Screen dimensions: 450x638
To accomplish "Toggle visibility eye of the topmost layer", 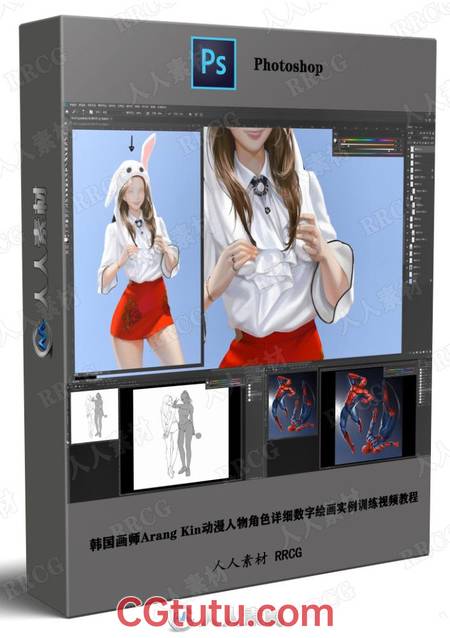I will coord(408,149).
